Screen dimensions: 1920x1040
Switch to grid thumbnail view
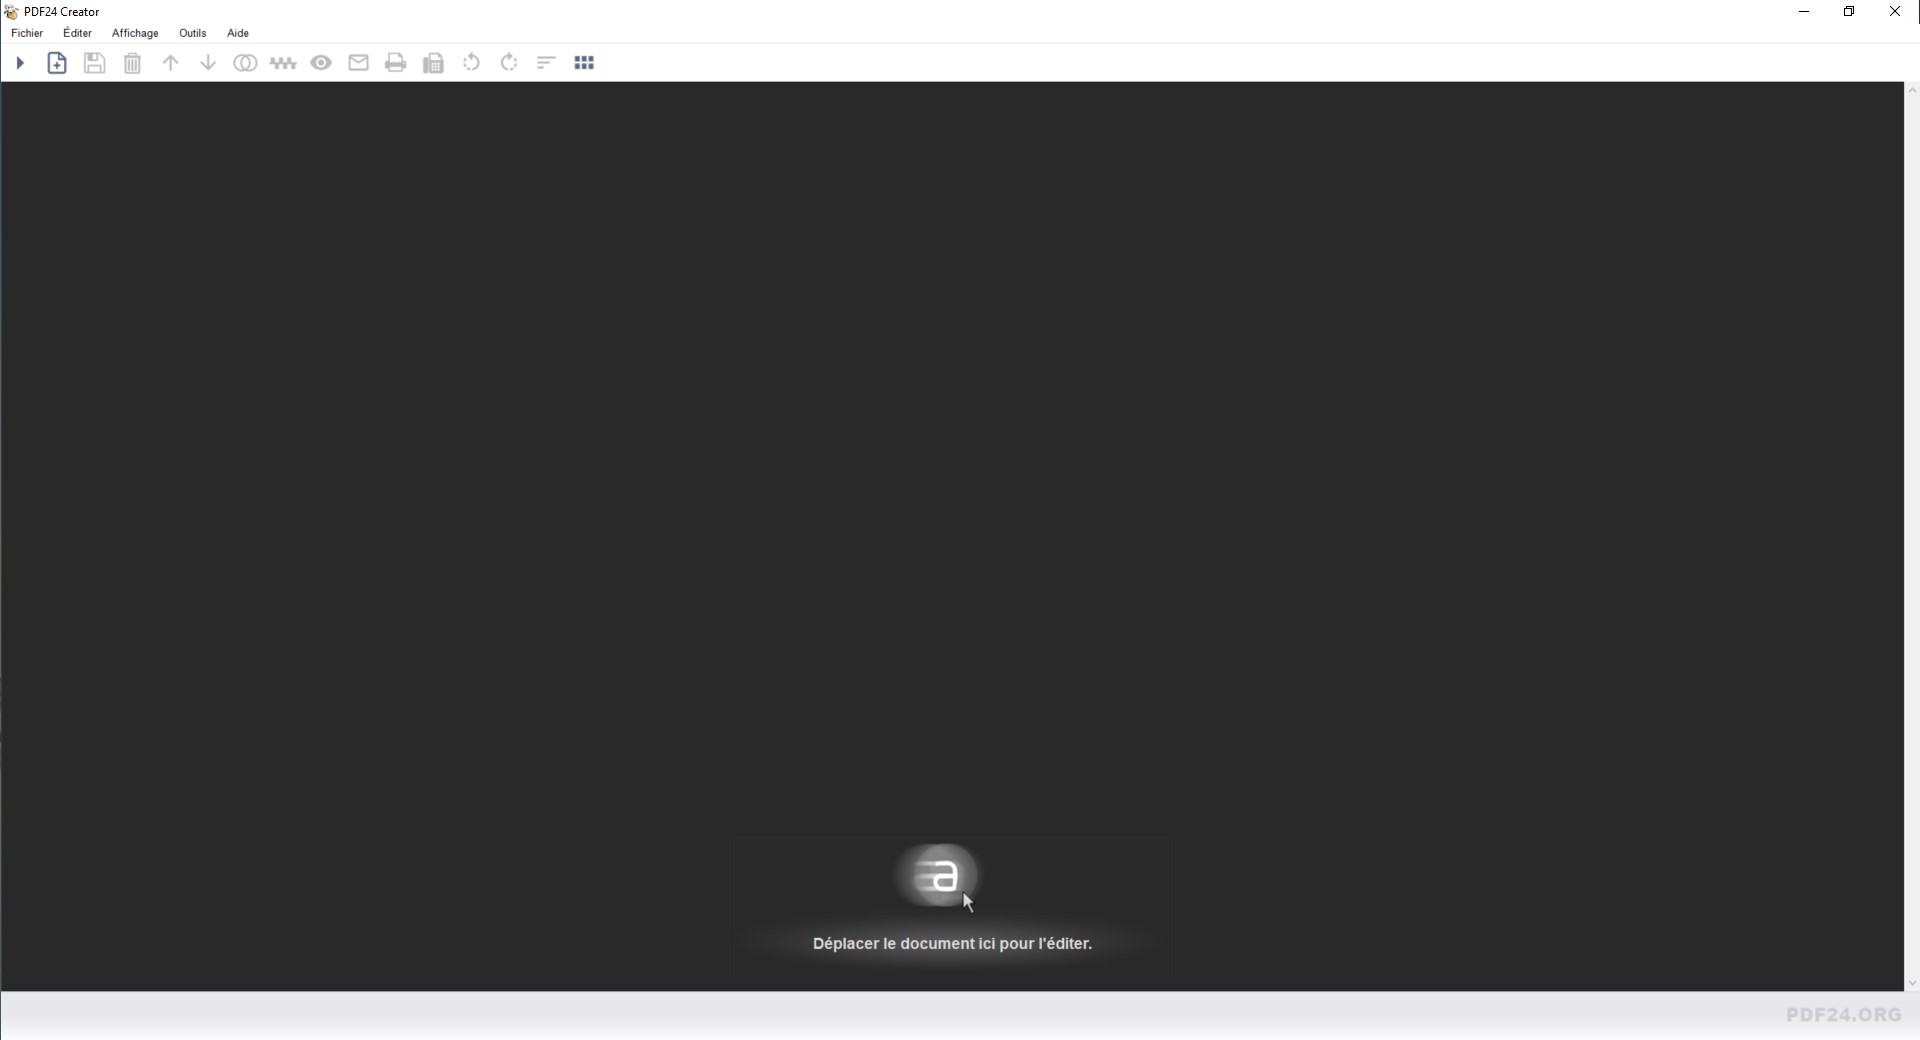point(584,63)
